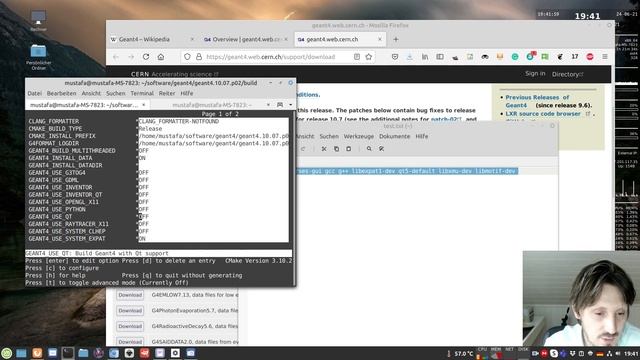Open the Firefox hamburger menu

click(605, 57)
